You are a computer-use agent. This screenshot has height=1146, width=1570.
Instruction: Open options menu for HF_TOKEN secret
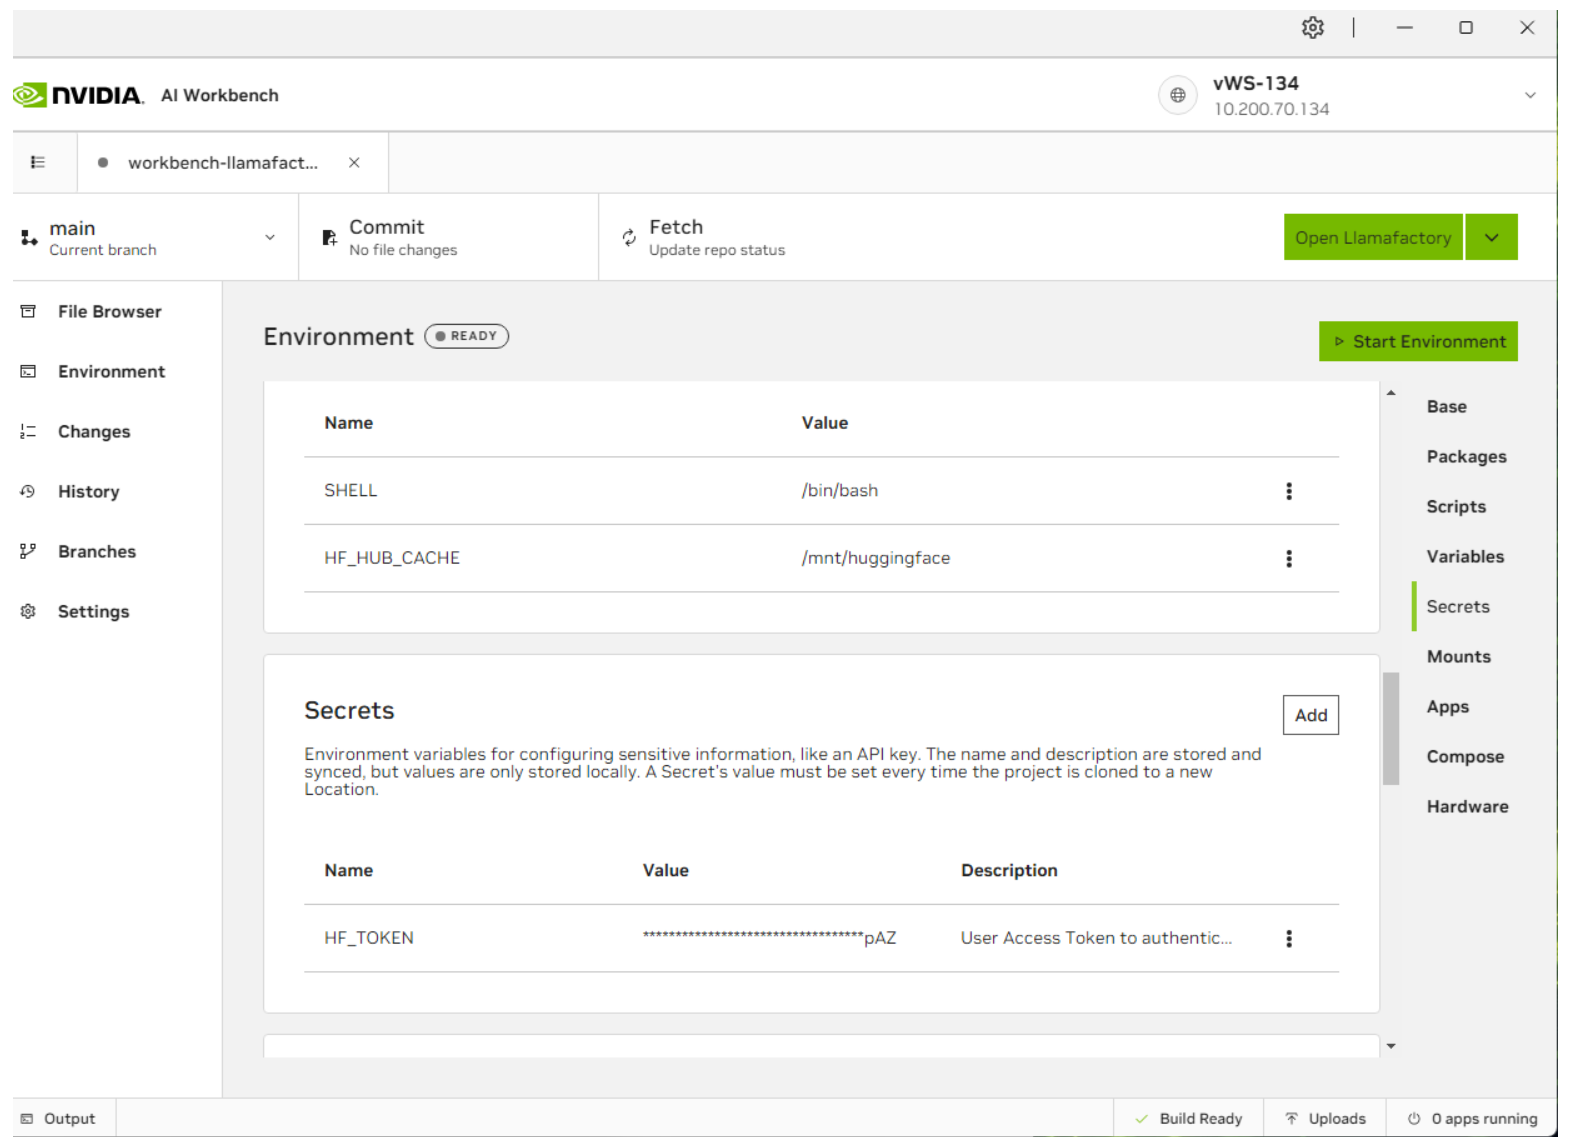coord(1288,938)
